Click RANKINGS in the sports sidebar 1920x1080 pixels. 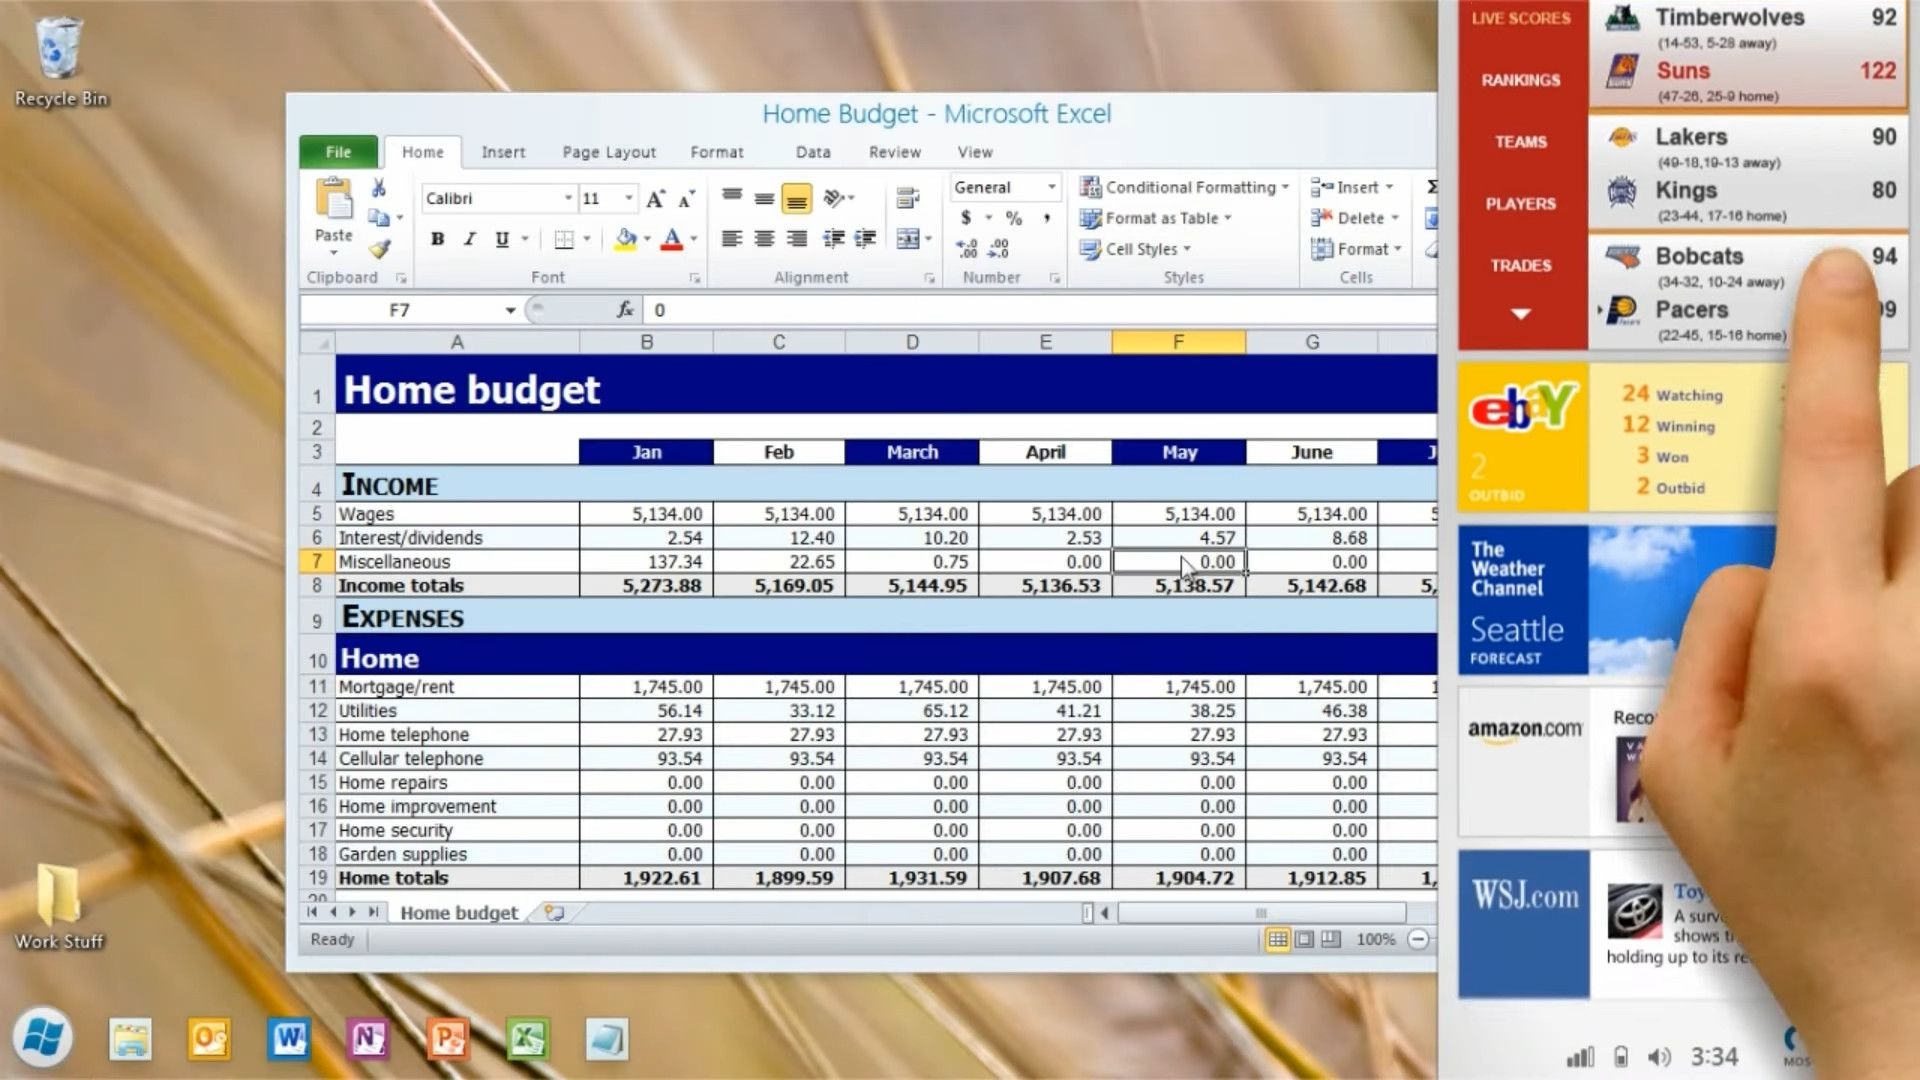click(1521, 80)
